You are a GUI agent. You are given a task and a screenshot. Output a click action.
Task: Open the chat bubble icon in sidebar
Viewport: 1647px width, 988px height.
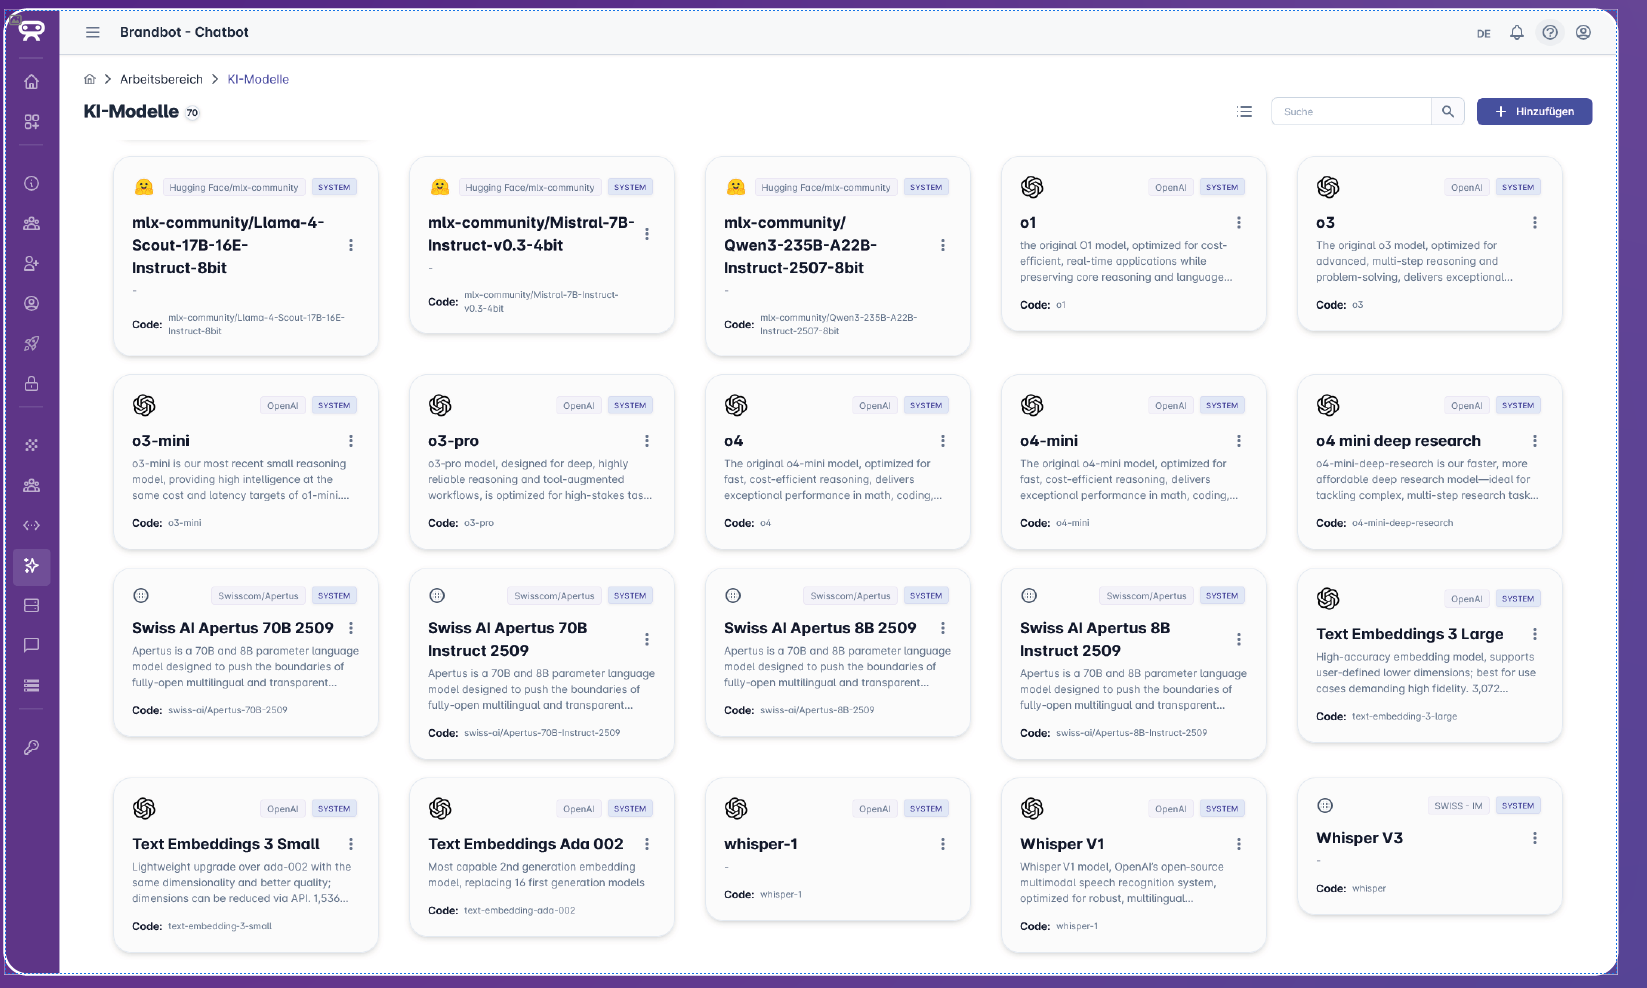click(x=32, y=645)
